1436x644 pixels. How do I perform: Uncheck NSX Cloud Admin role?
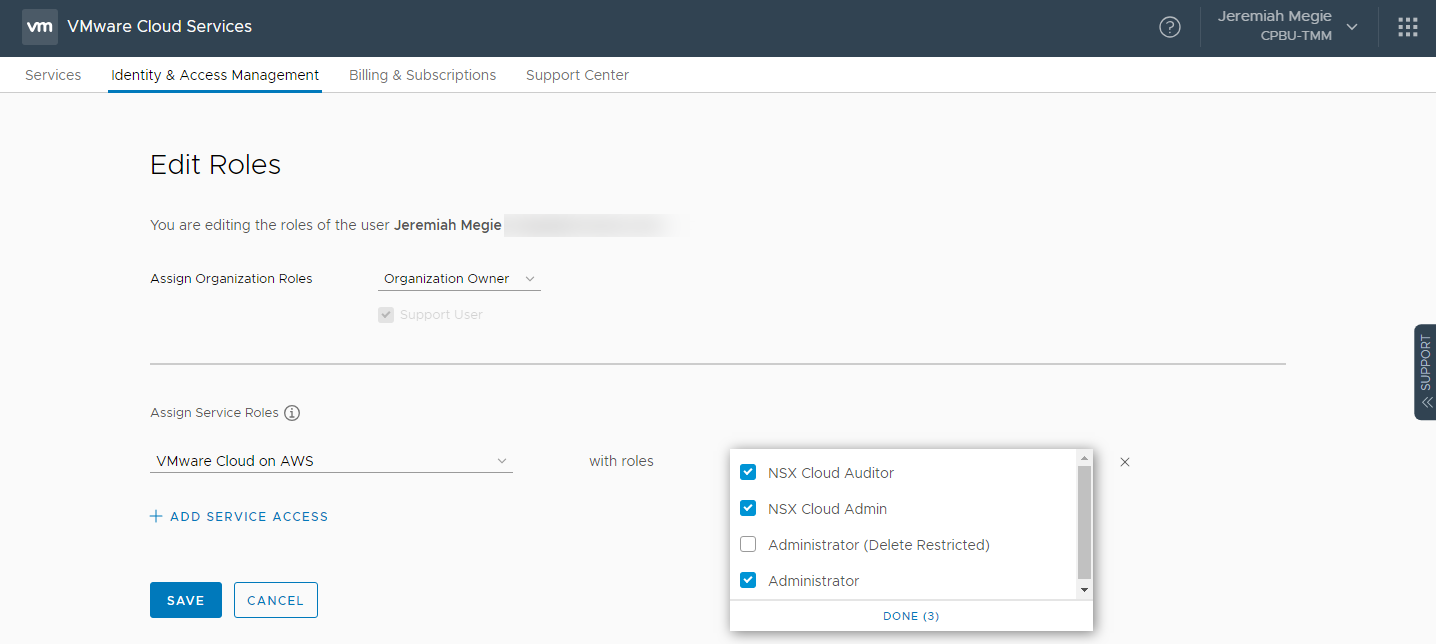(x=748, y=508)
